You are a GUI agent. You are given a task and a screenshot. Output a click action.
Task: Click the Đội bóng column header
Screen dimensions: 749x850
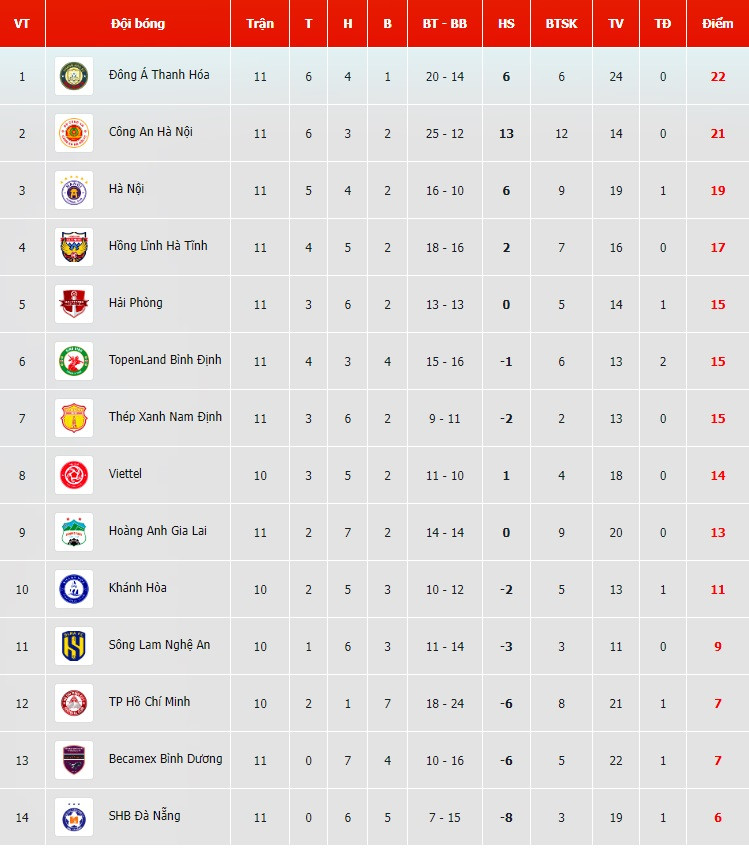138,24
